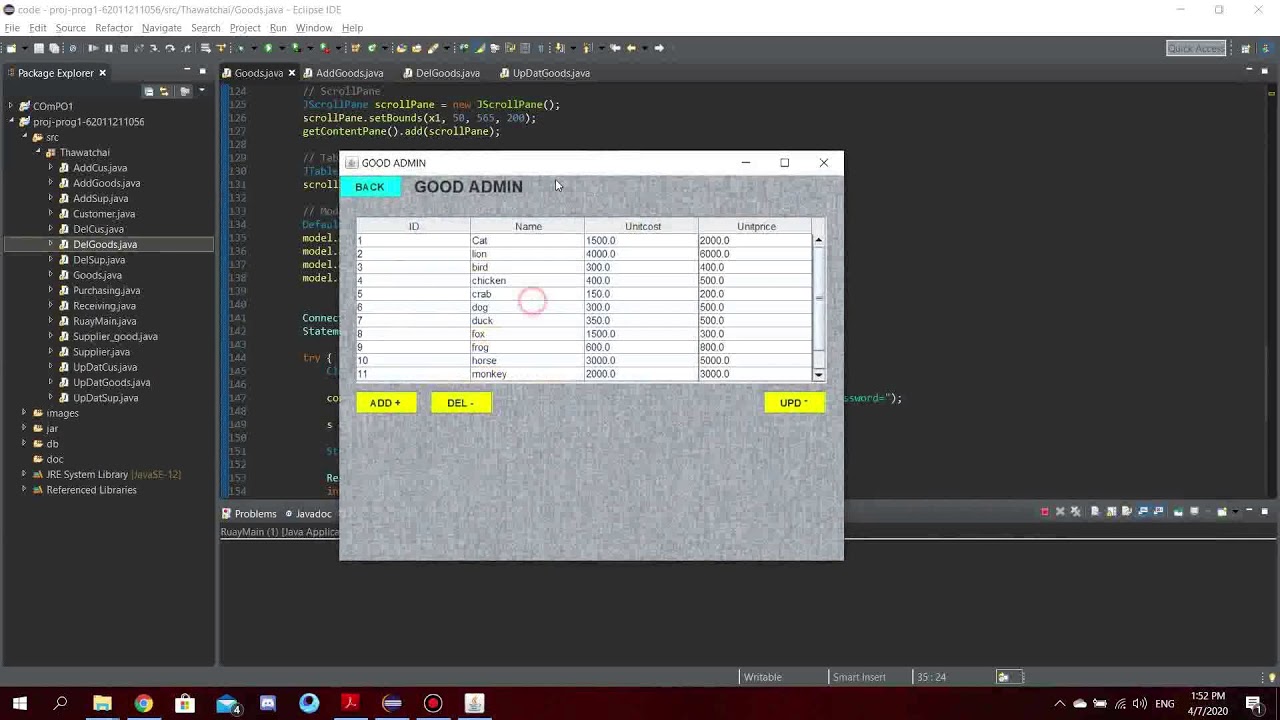The width and height of the screenshot is (1280, 720).
Task: Open the Java app taskbar icon
Action: pos(475,704)
